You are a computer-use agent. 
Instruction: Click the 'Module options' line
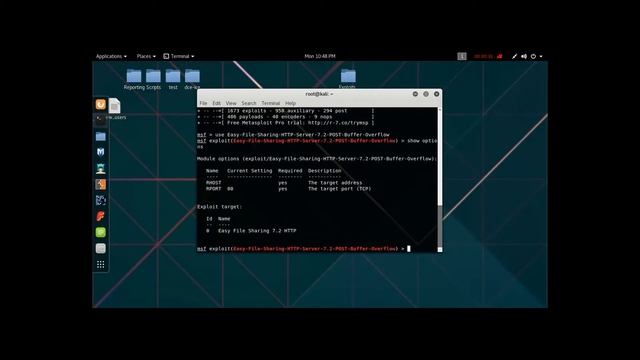(317, 159)
